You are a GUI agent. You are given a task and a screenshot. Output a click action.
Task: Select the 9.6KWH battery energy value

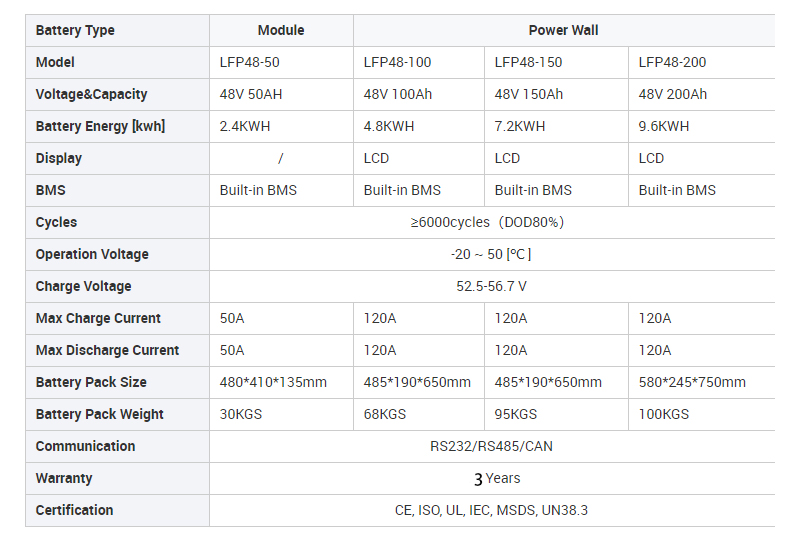point(664,126)
